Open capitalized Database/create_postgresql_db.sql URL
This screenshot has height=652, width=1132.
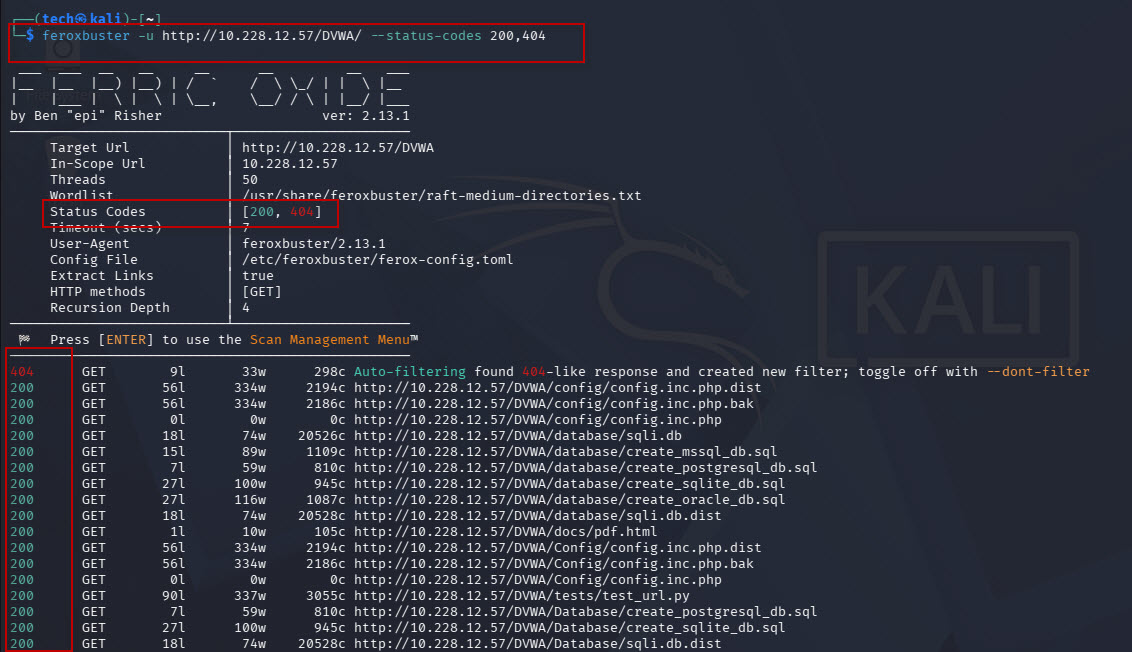[x=585, y=612]
